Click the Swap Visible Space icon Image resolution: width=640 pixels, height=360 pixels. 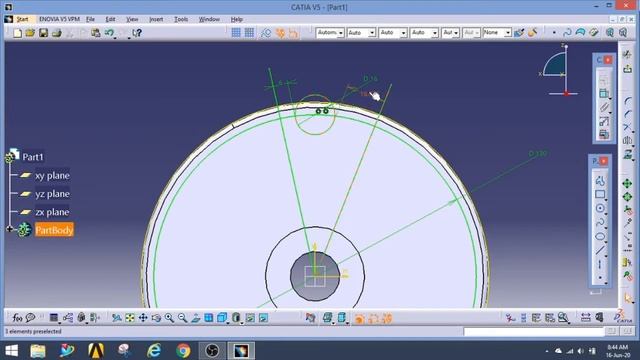(263, 318)
